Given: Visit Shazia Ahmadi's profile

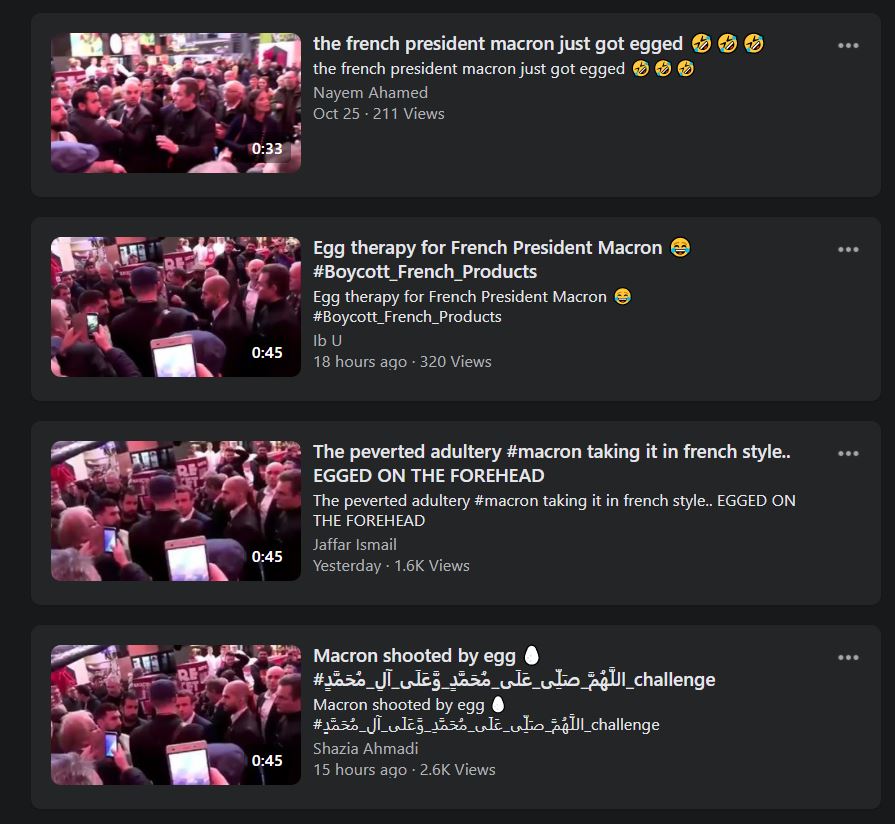Looking at the screenshot, I should pos(365,748).
